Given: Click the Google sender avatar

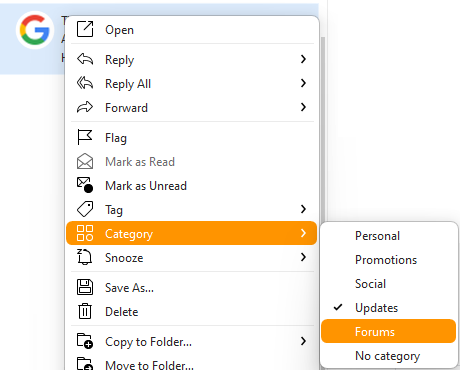Looking at the screenshot, I should point(35,30).
